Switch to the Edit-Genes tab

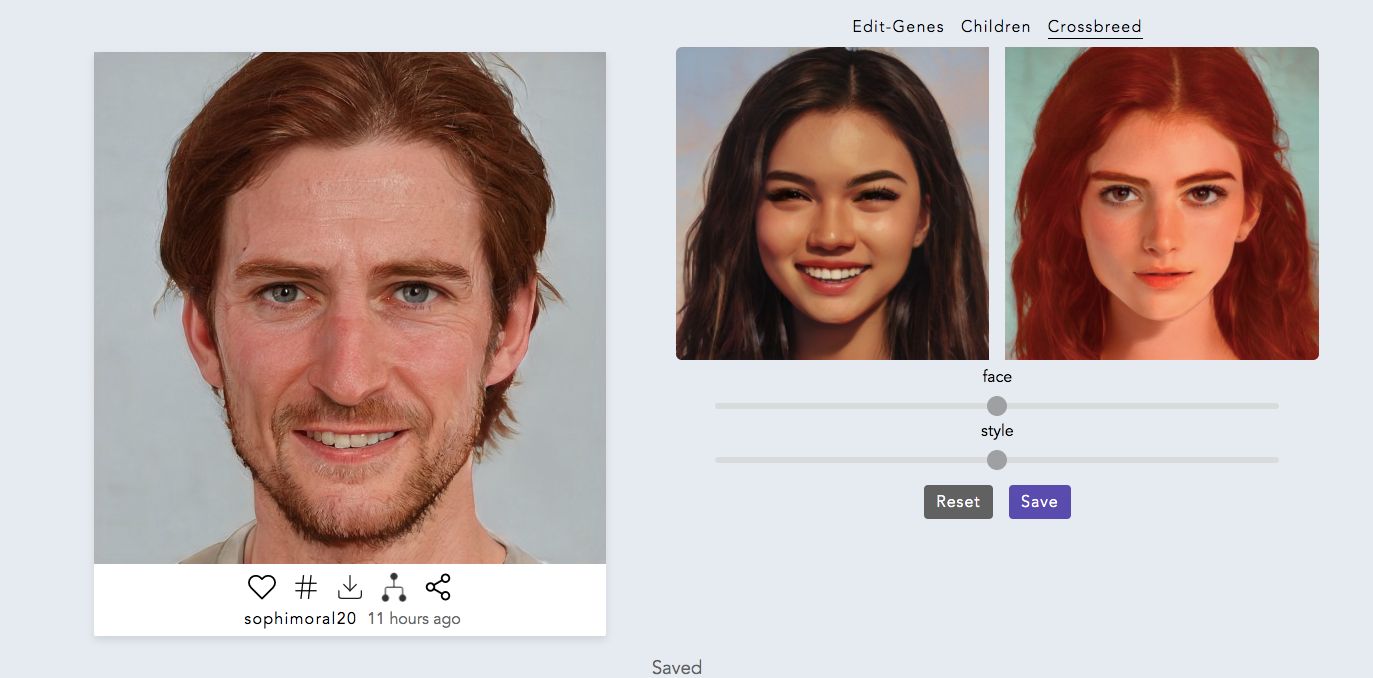click(x=897, y=27)
